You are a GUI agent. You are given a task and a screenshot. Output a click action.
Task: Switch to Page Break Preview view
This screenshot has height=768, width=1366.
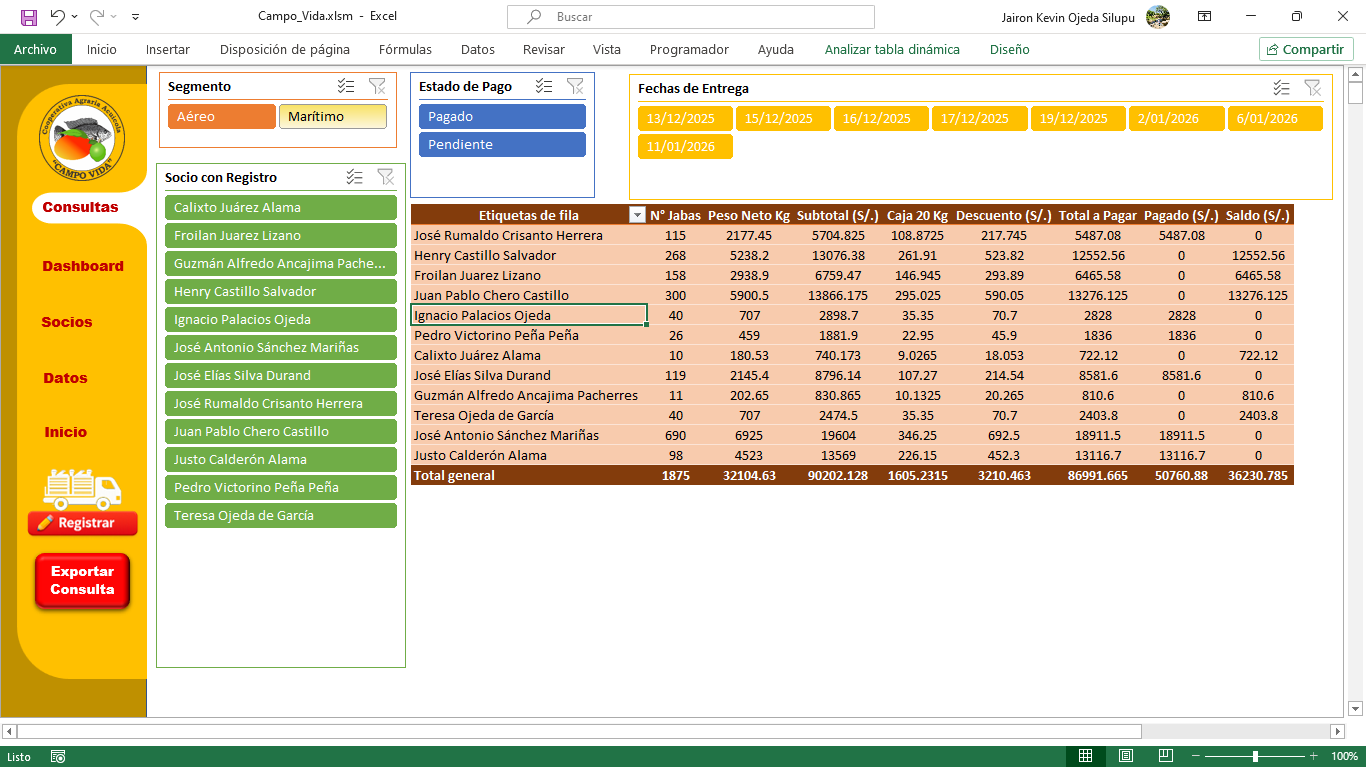tap(1165, 756)
